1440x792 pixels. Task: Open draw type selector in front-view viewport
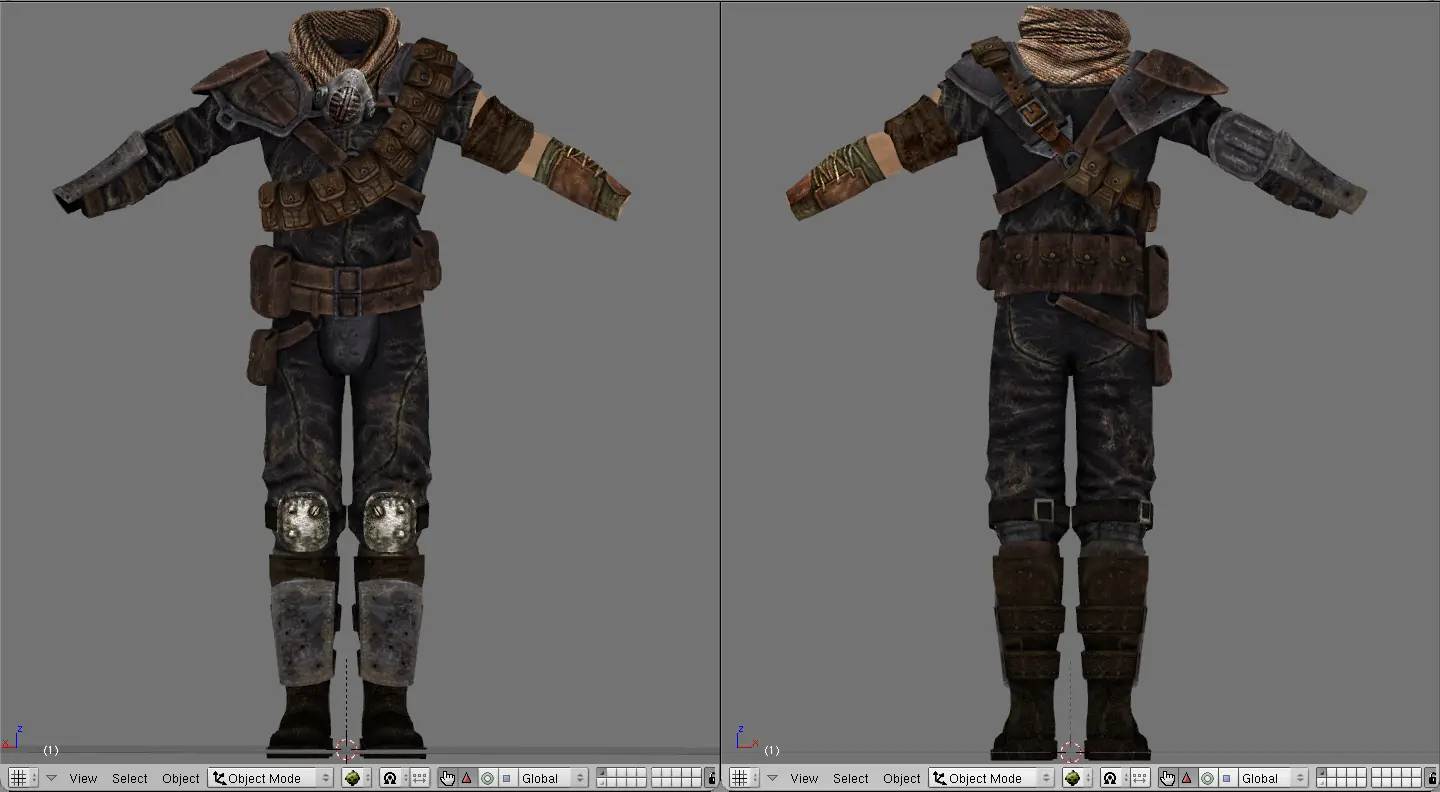click(356, 778)
